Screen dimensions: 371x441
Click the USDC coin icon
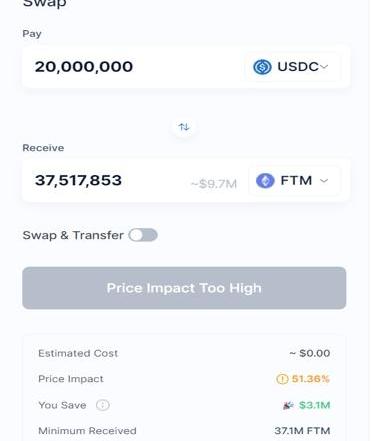point(262,67)
